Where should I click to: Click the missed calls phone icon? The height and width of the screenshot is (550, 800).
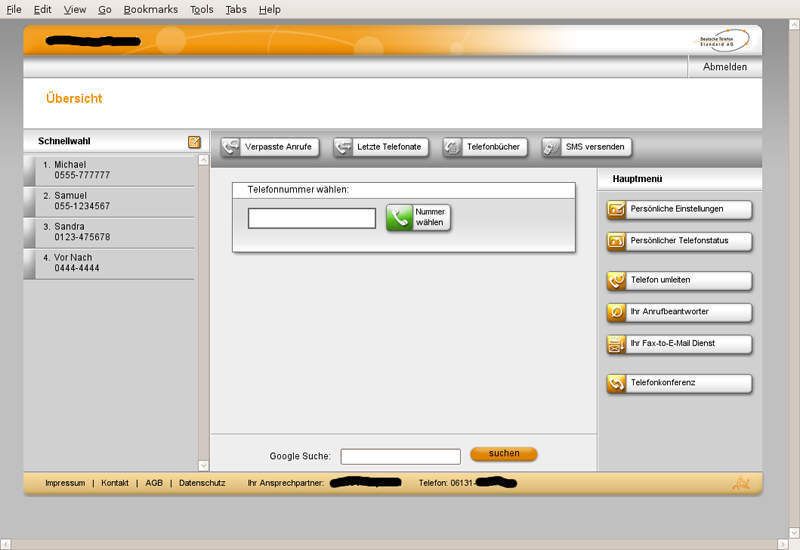click(231, 147)
